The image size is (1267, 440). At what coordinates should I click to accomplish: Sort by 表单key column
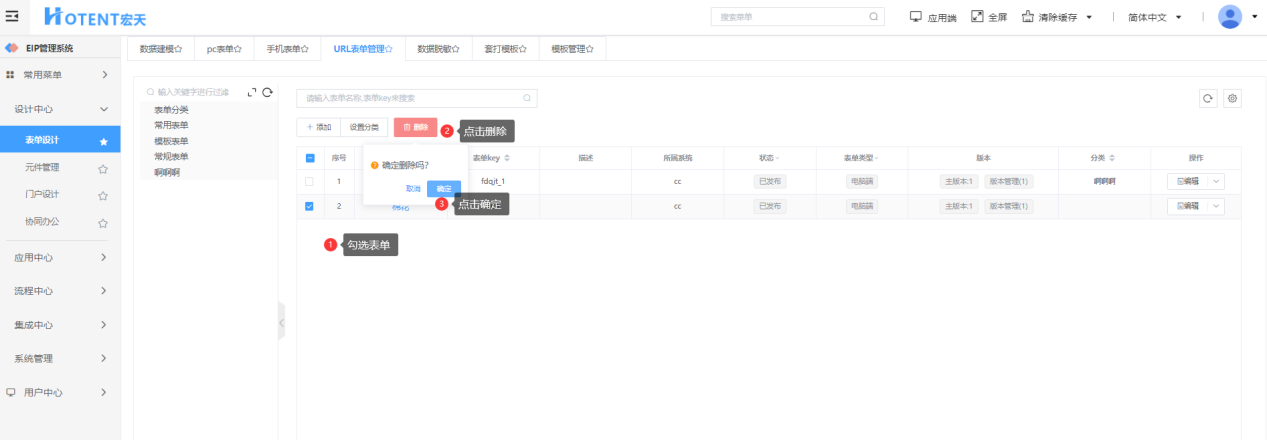tap(507, 158)
